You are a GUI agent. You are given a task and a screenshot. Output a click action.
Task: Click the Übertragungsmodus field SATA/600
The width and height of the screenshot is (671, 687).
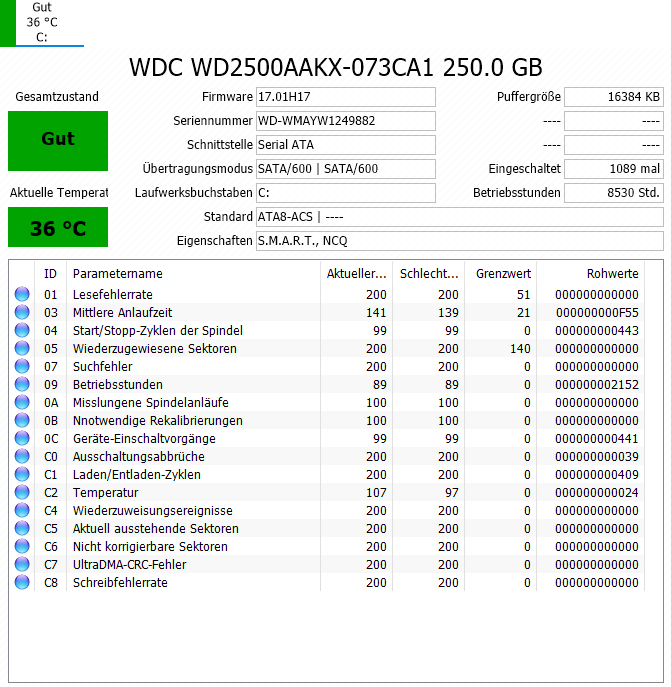point(345,169)
